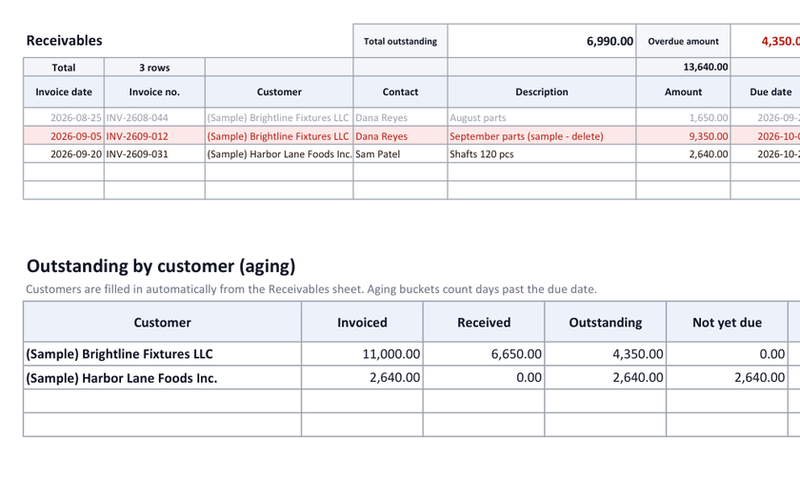Image resolution: width=800 pixels, height=500 pixels.
Task: Click the Amount column header
Action: [683, 92]
